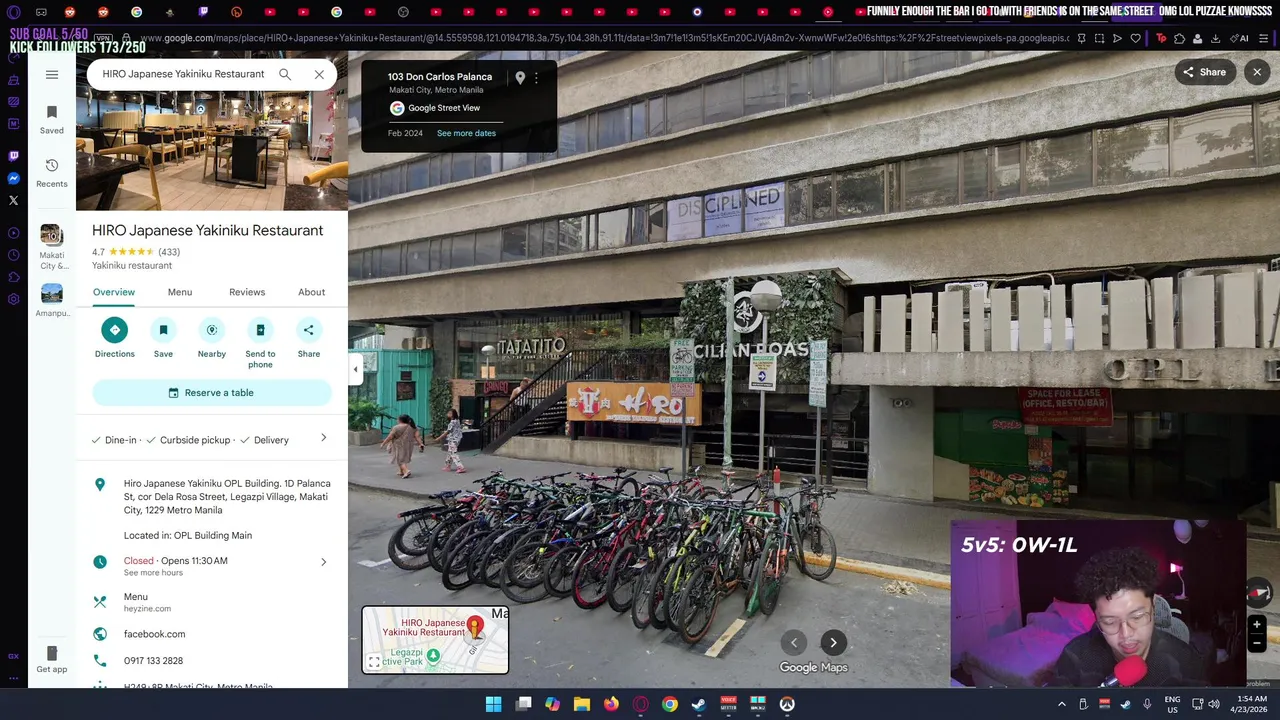Zoom in Street View with plus

[x=1257, y=625]
